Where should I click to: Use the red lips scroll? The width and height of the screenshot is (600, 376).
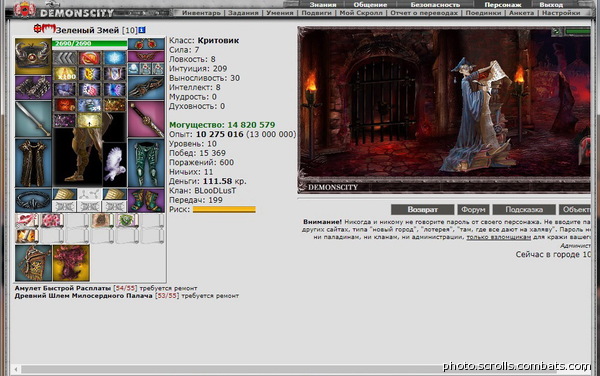point(27,221)
